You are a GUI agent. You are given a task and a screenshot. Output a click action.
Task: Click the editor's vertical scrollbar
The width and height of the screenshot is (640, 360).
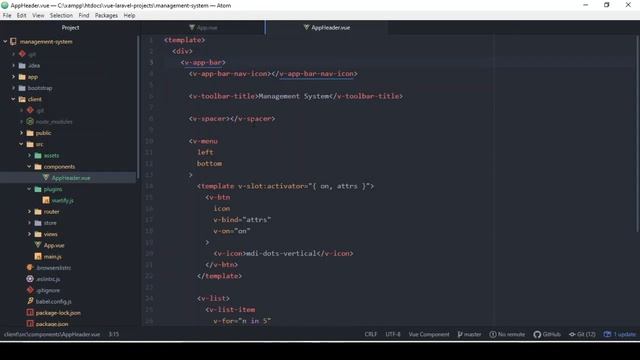[x=638, y=133]
